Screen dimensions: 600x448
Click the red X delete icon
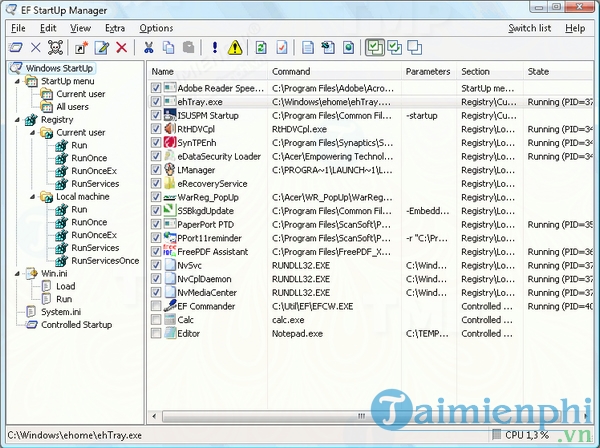point(122,47)
